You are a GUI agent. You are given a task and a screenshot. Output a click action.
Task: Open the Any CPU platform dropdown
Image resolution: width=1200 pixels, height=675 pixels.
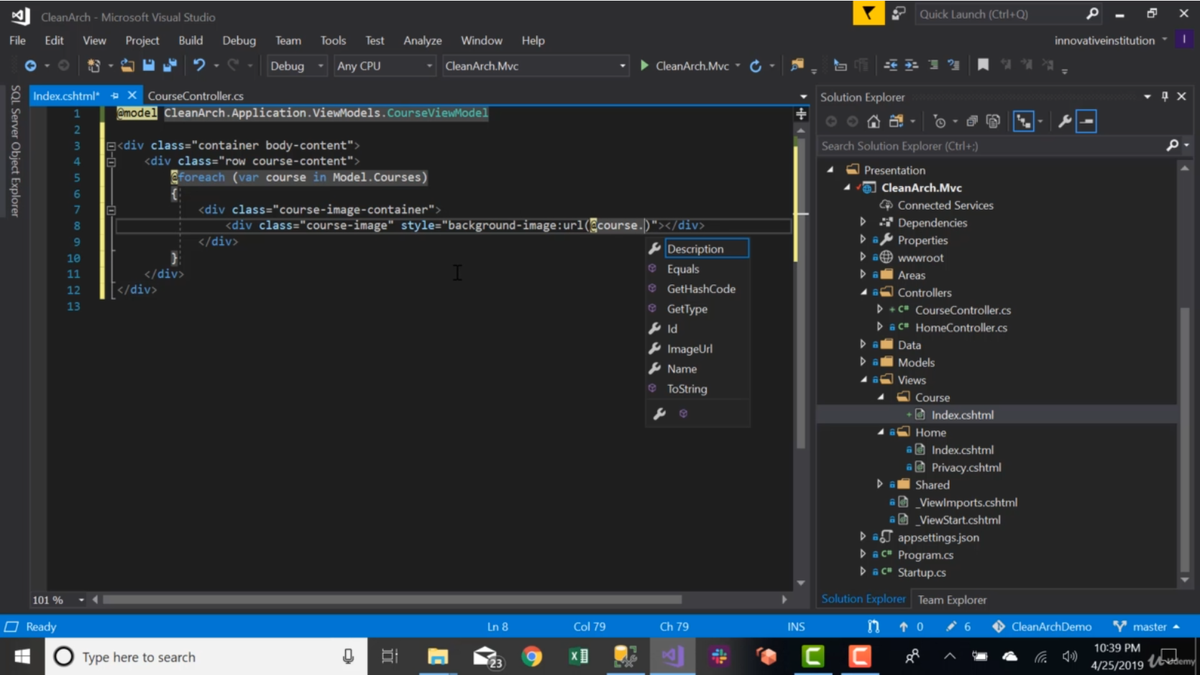(384, 66)
